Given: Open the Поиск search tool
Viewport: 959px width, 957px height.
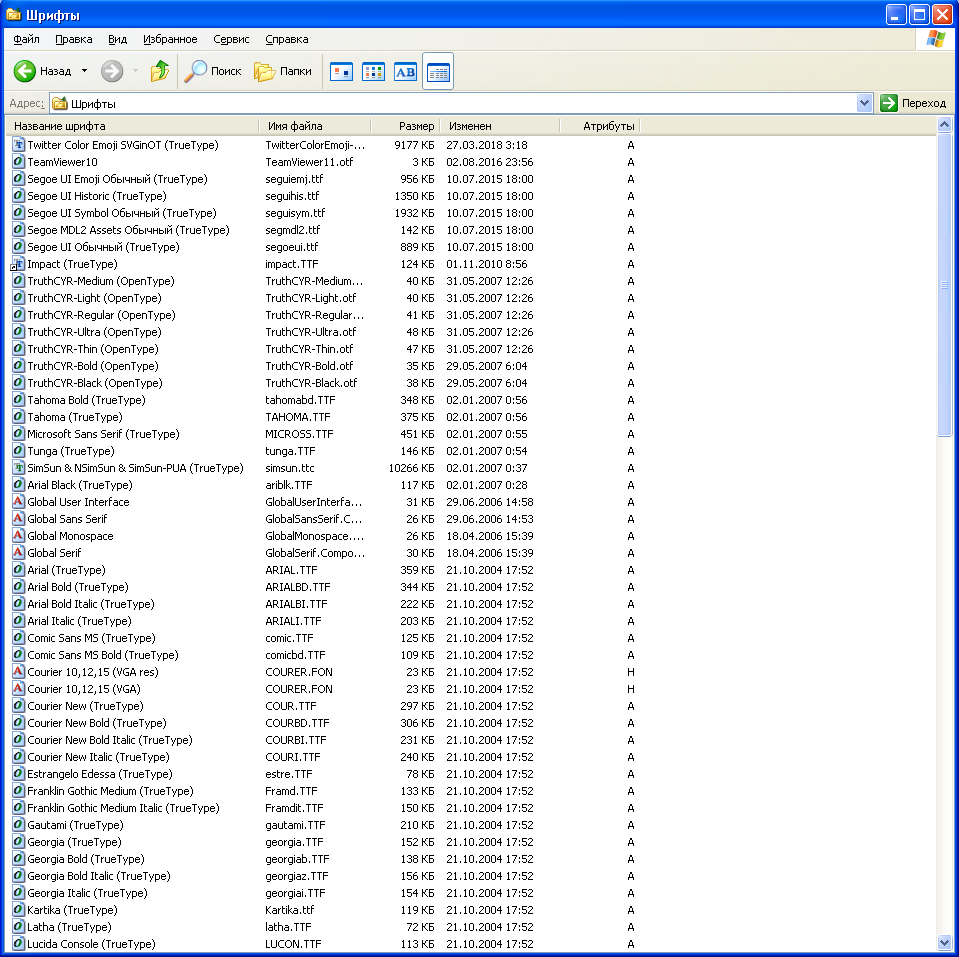Looking at the screenshot, I should click(x=213, y=71).
